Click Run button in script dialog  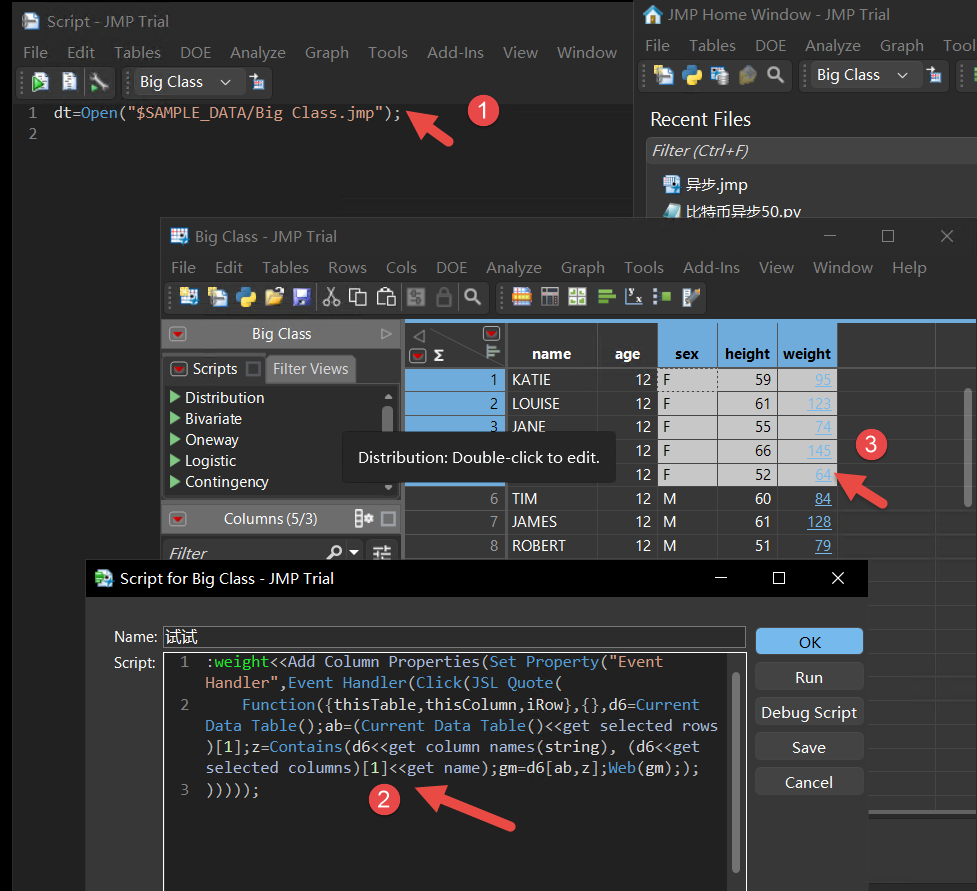point(809,677)
